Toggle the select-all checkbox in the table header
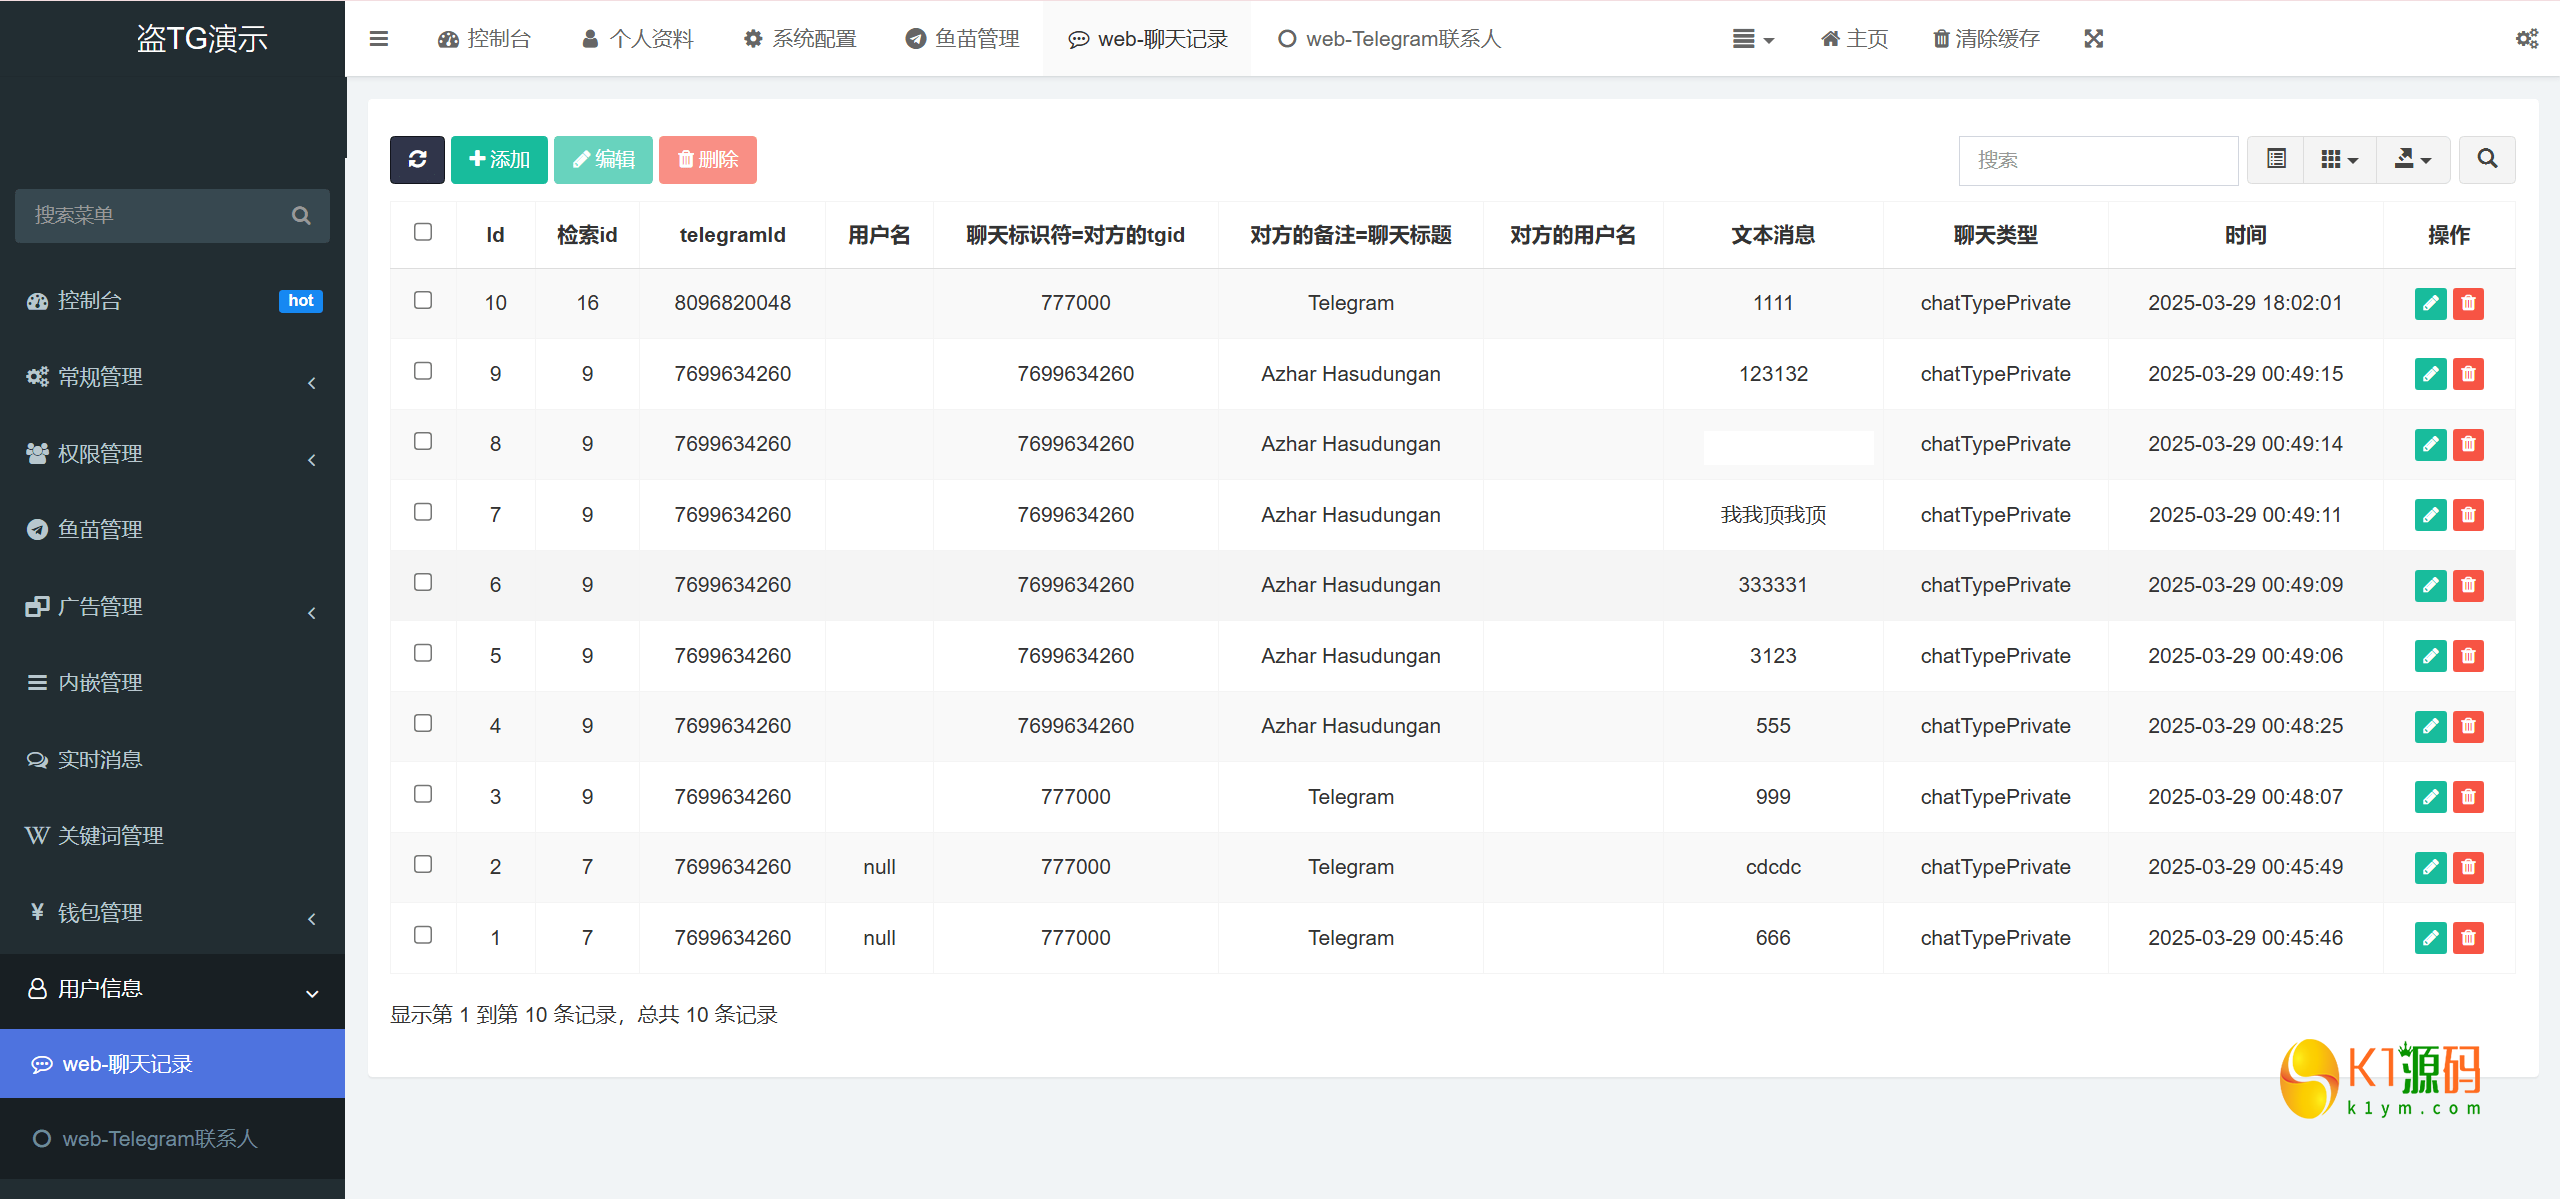Viewport: 2560px width, 1199px height. (423, 232)
